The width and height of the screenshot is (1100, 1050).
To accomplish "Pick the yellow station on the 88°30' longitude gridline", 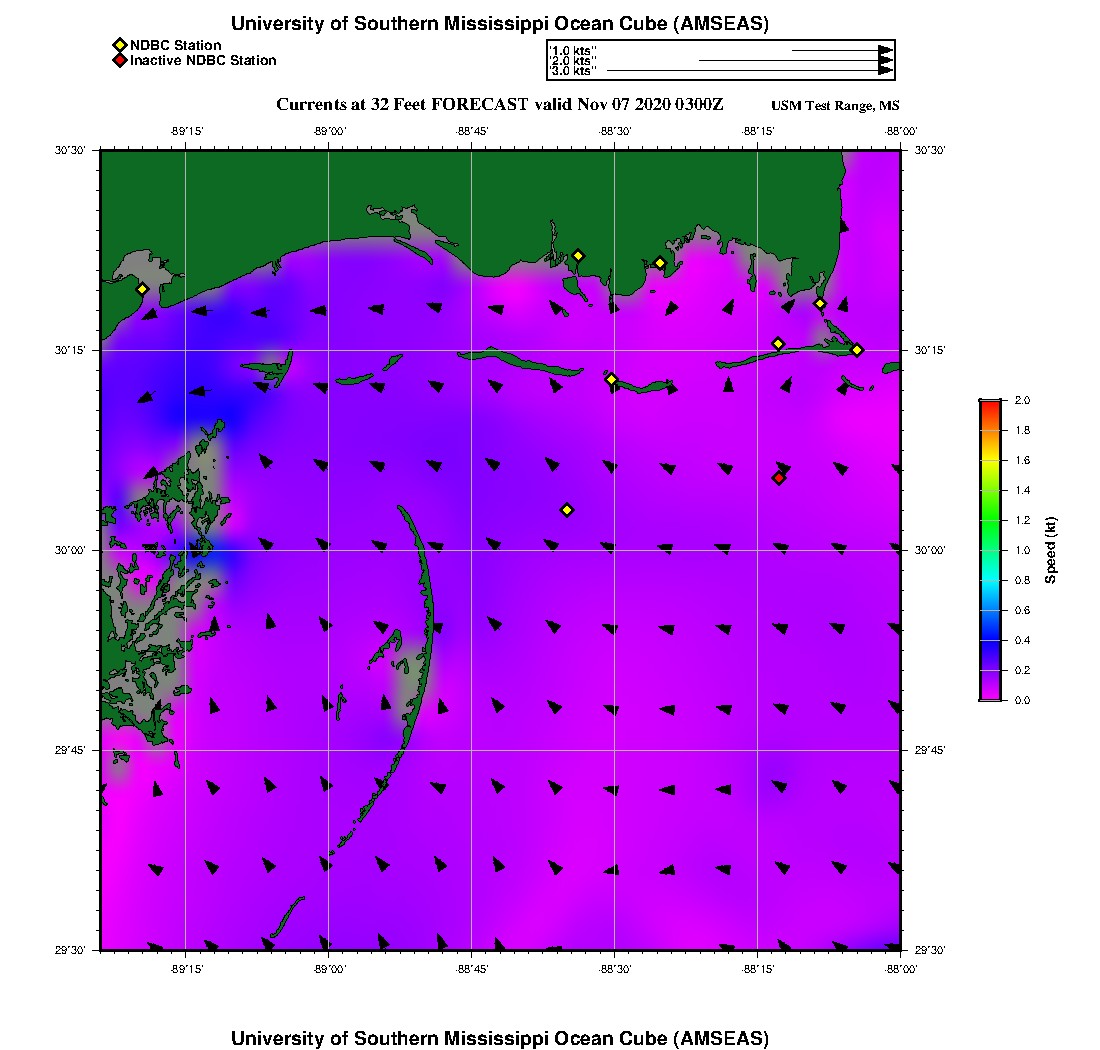I will pos(612,379).
